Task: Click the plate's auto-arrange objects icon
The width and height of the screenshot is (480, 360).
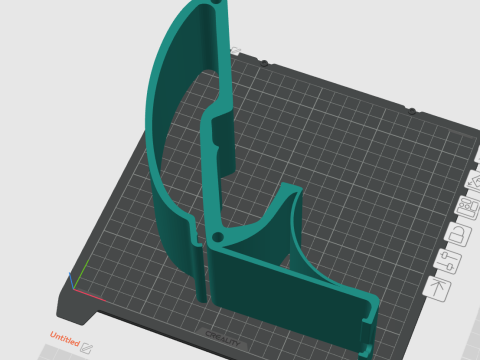Action: click(468, 208)
